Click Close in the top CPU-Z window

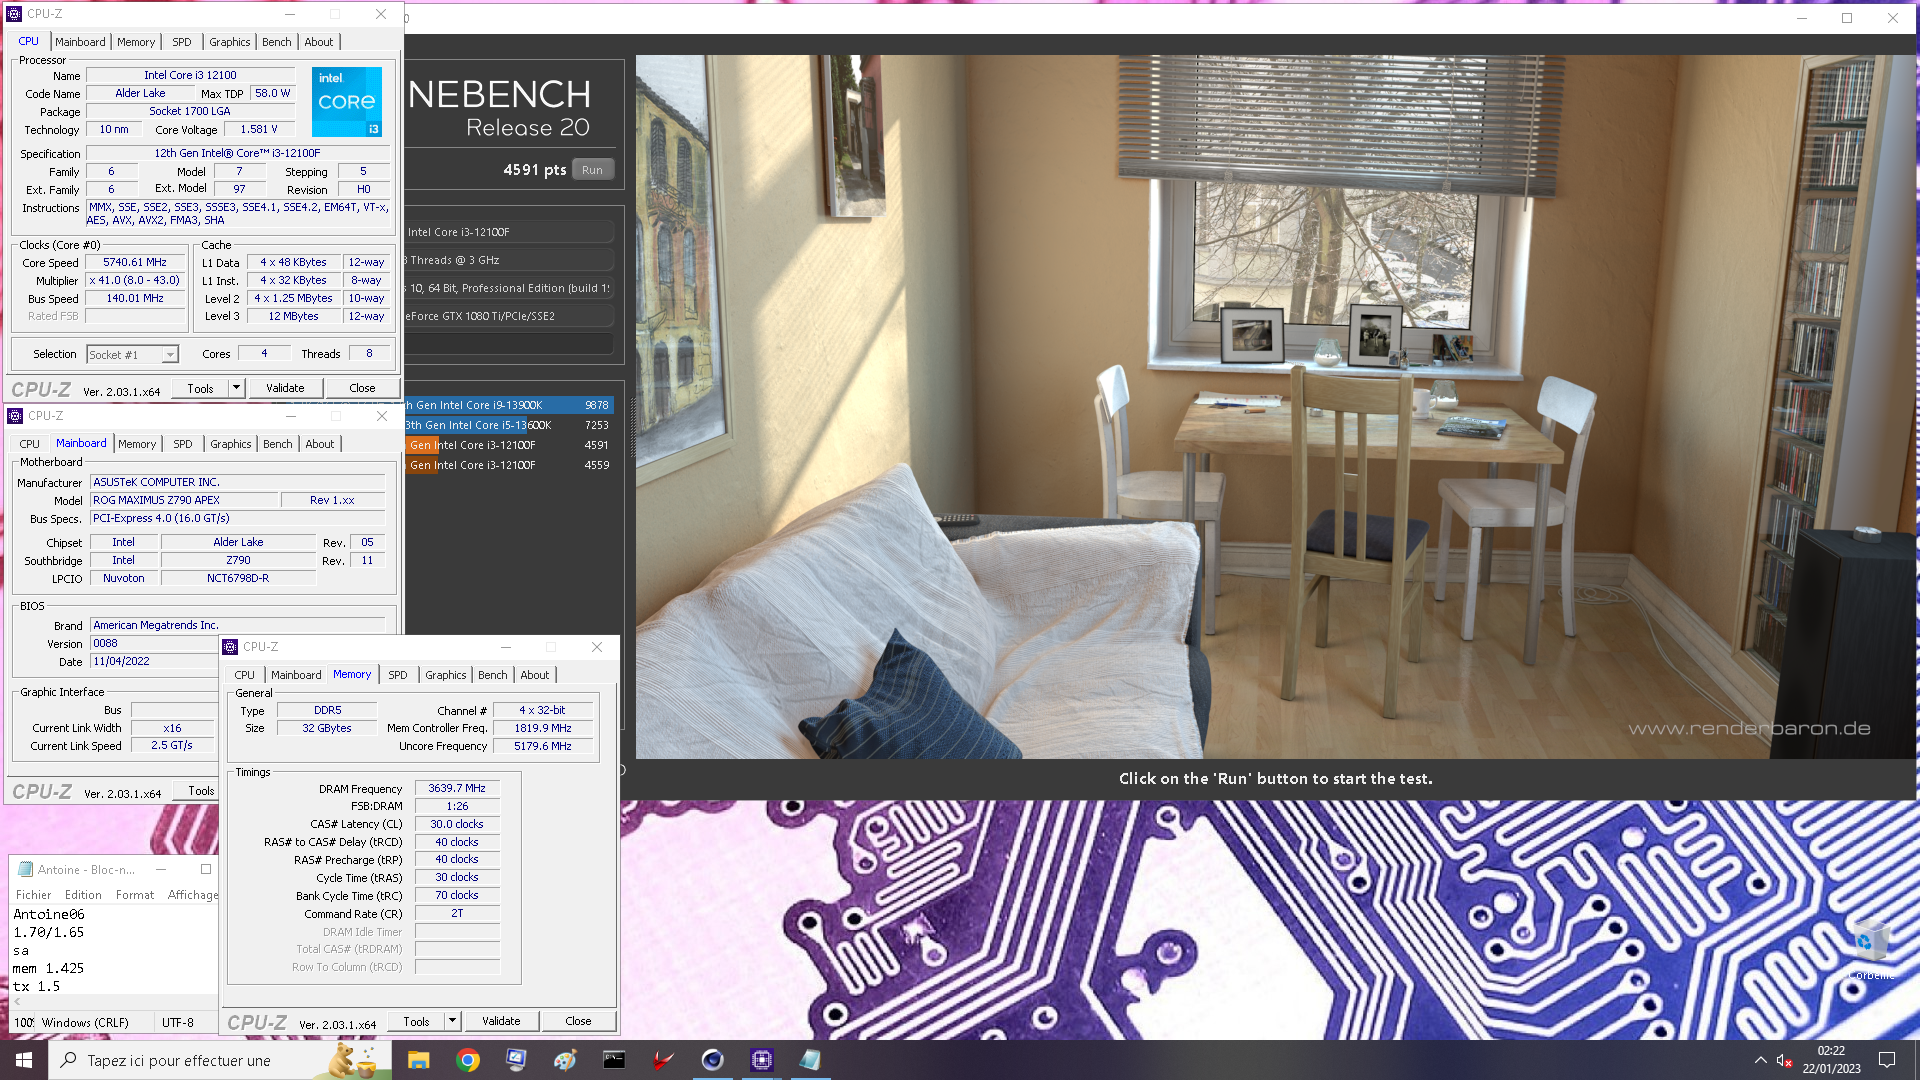click(362, 388)
